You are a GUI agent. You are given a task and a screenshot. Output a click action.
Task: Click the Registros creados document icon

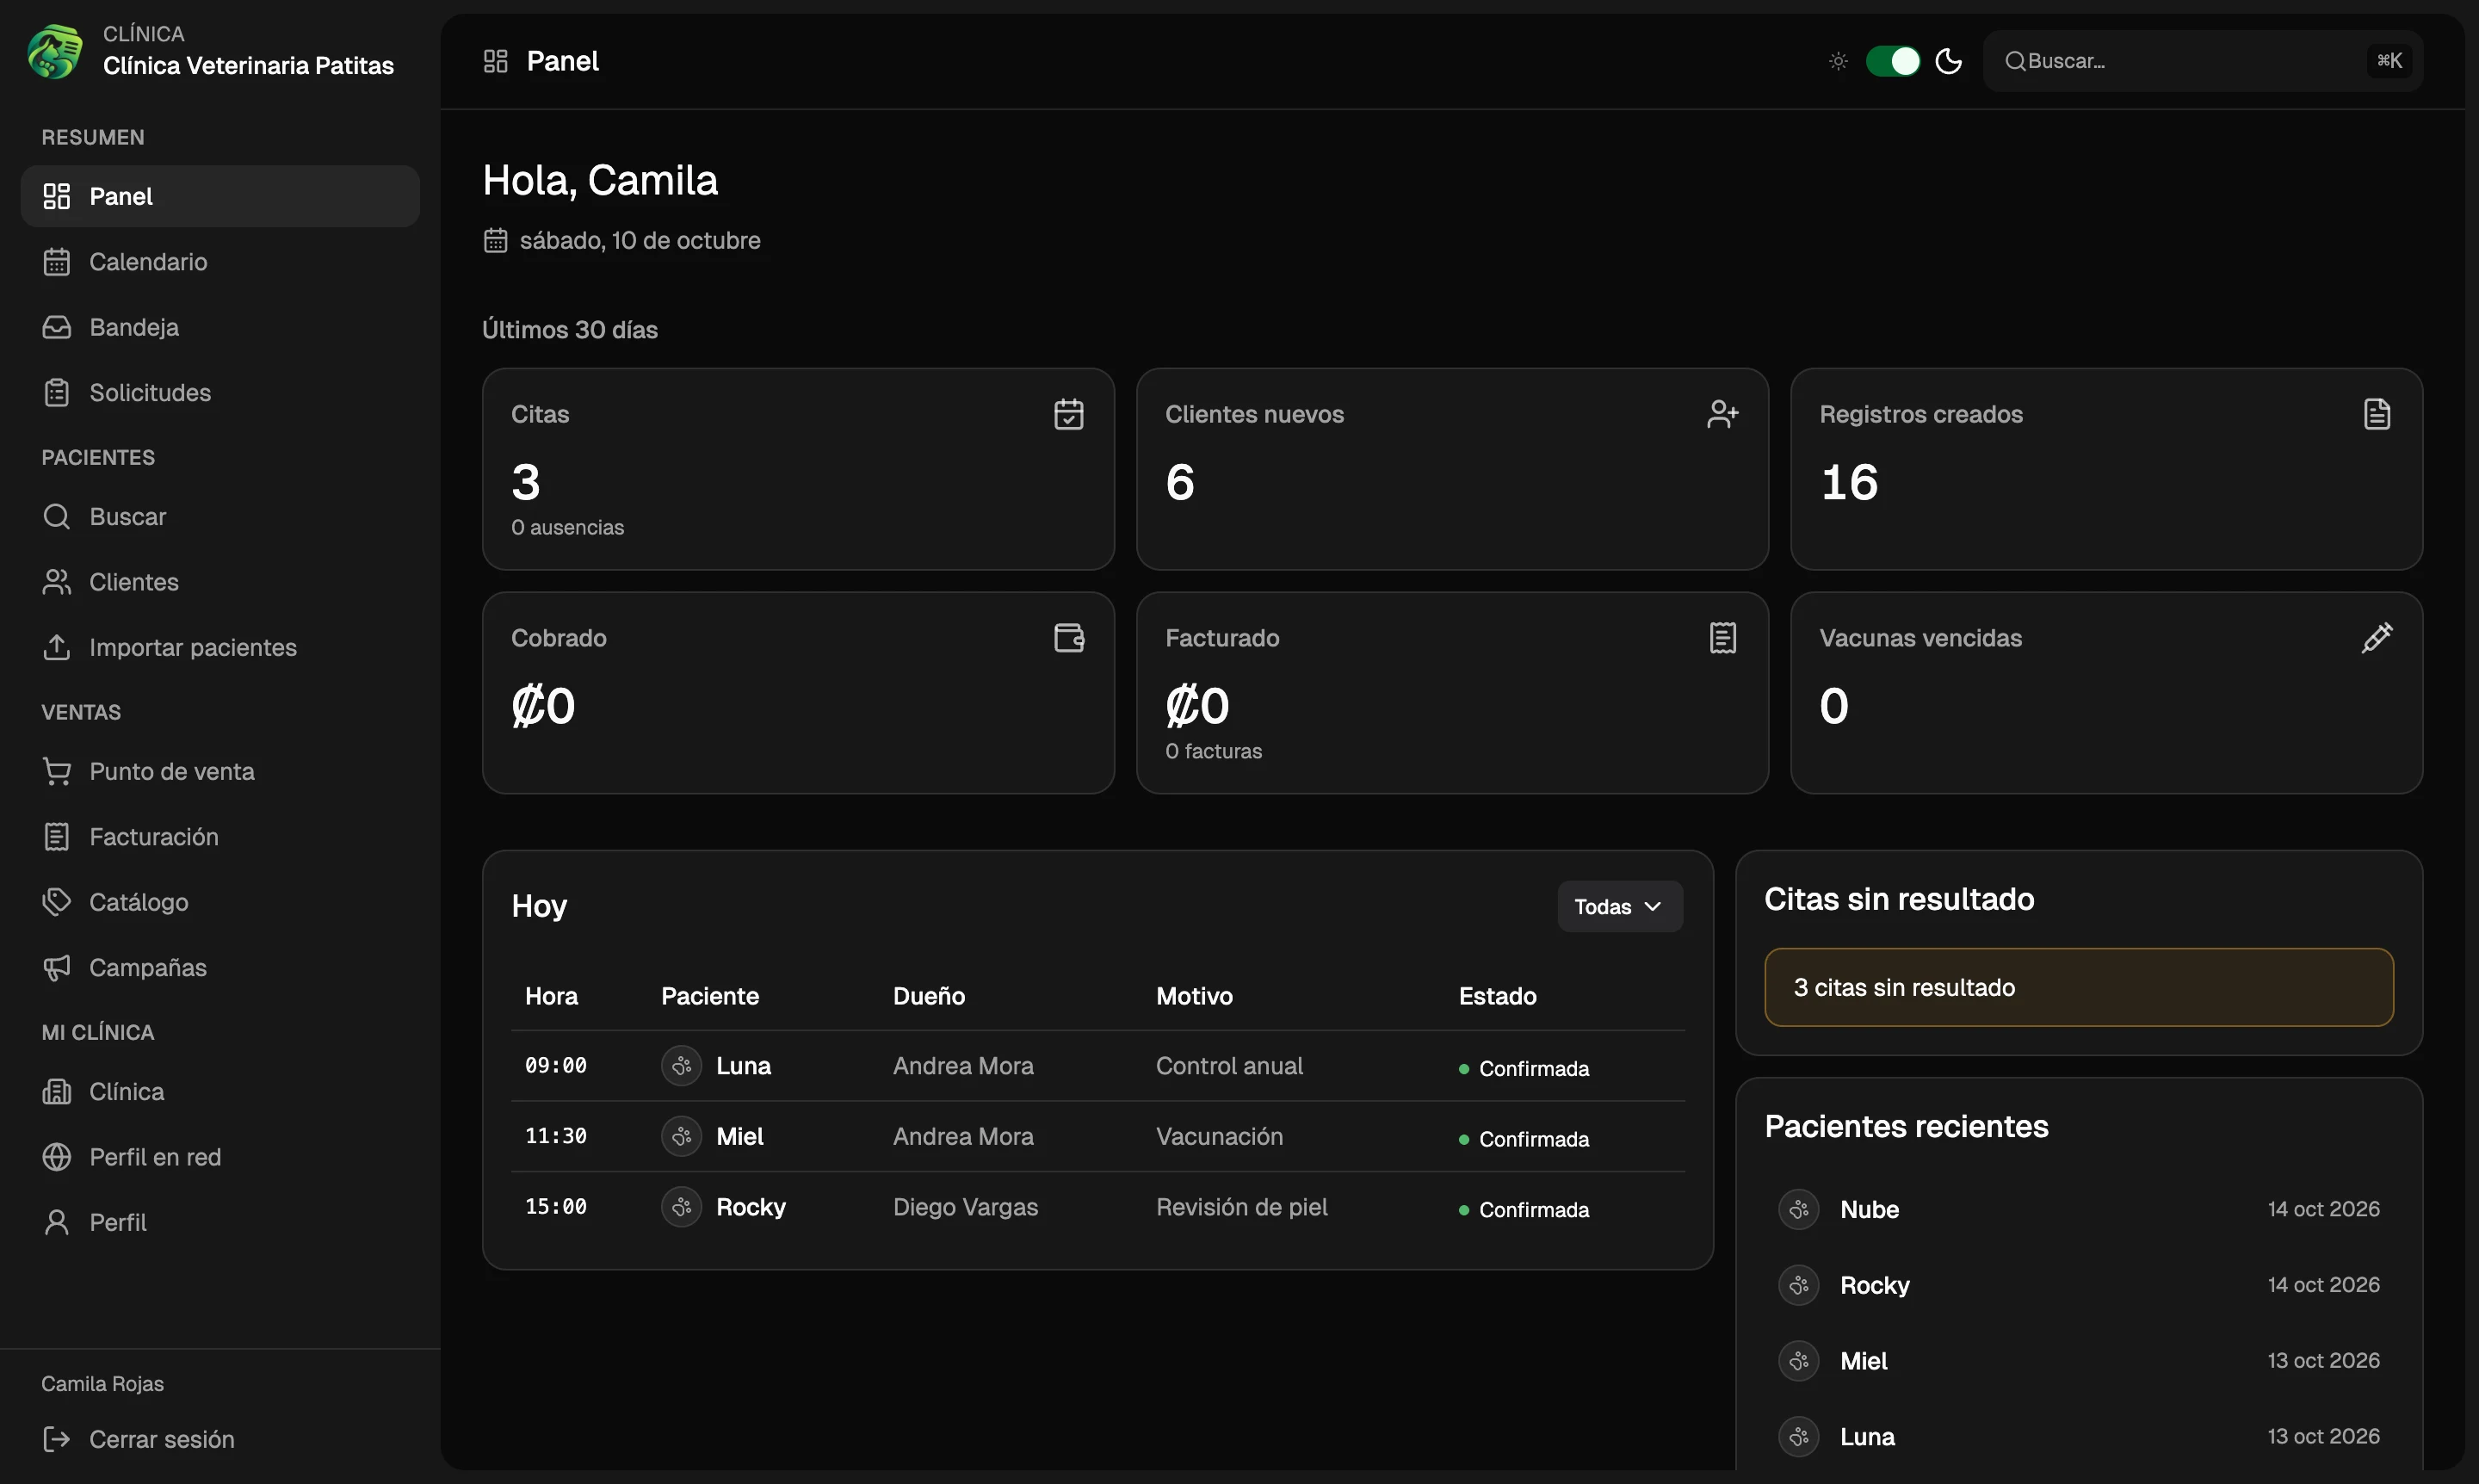[2377, 414]
